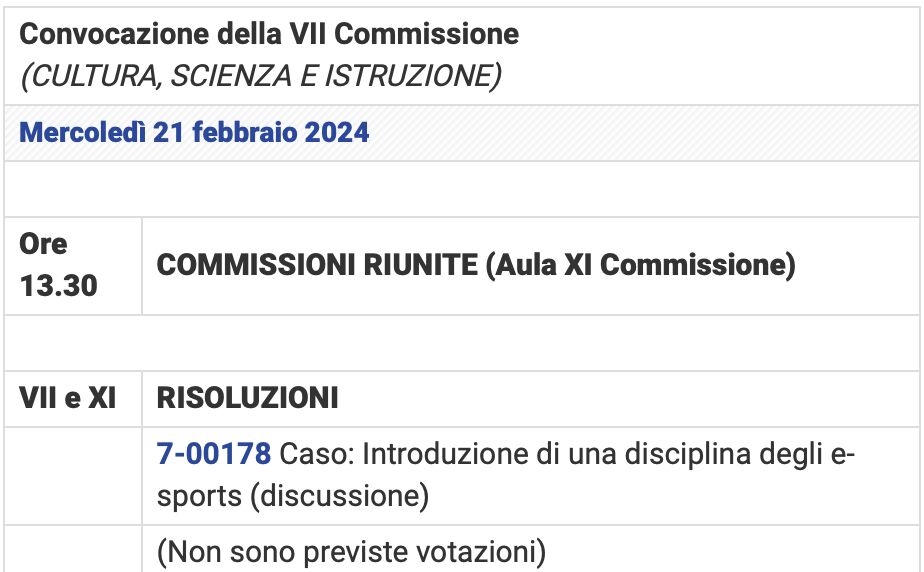Click the RISOLUZIONI section heading
Viewport: 924px width, 572px height.
point(247,398)
